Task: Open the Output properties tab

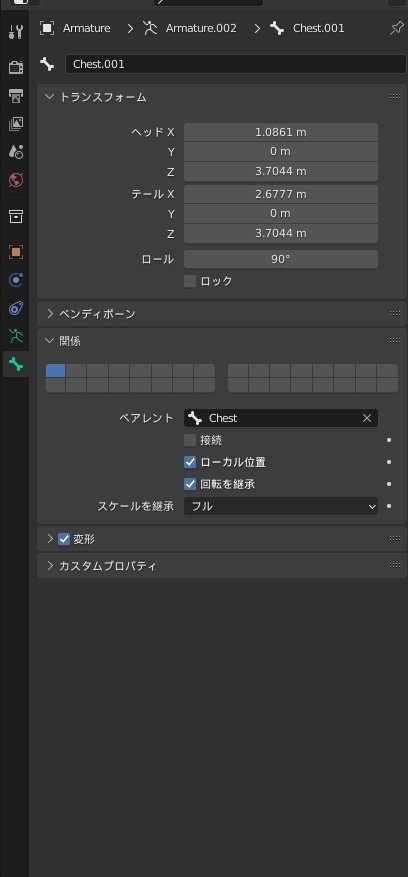Action: (x=16, y=96)
